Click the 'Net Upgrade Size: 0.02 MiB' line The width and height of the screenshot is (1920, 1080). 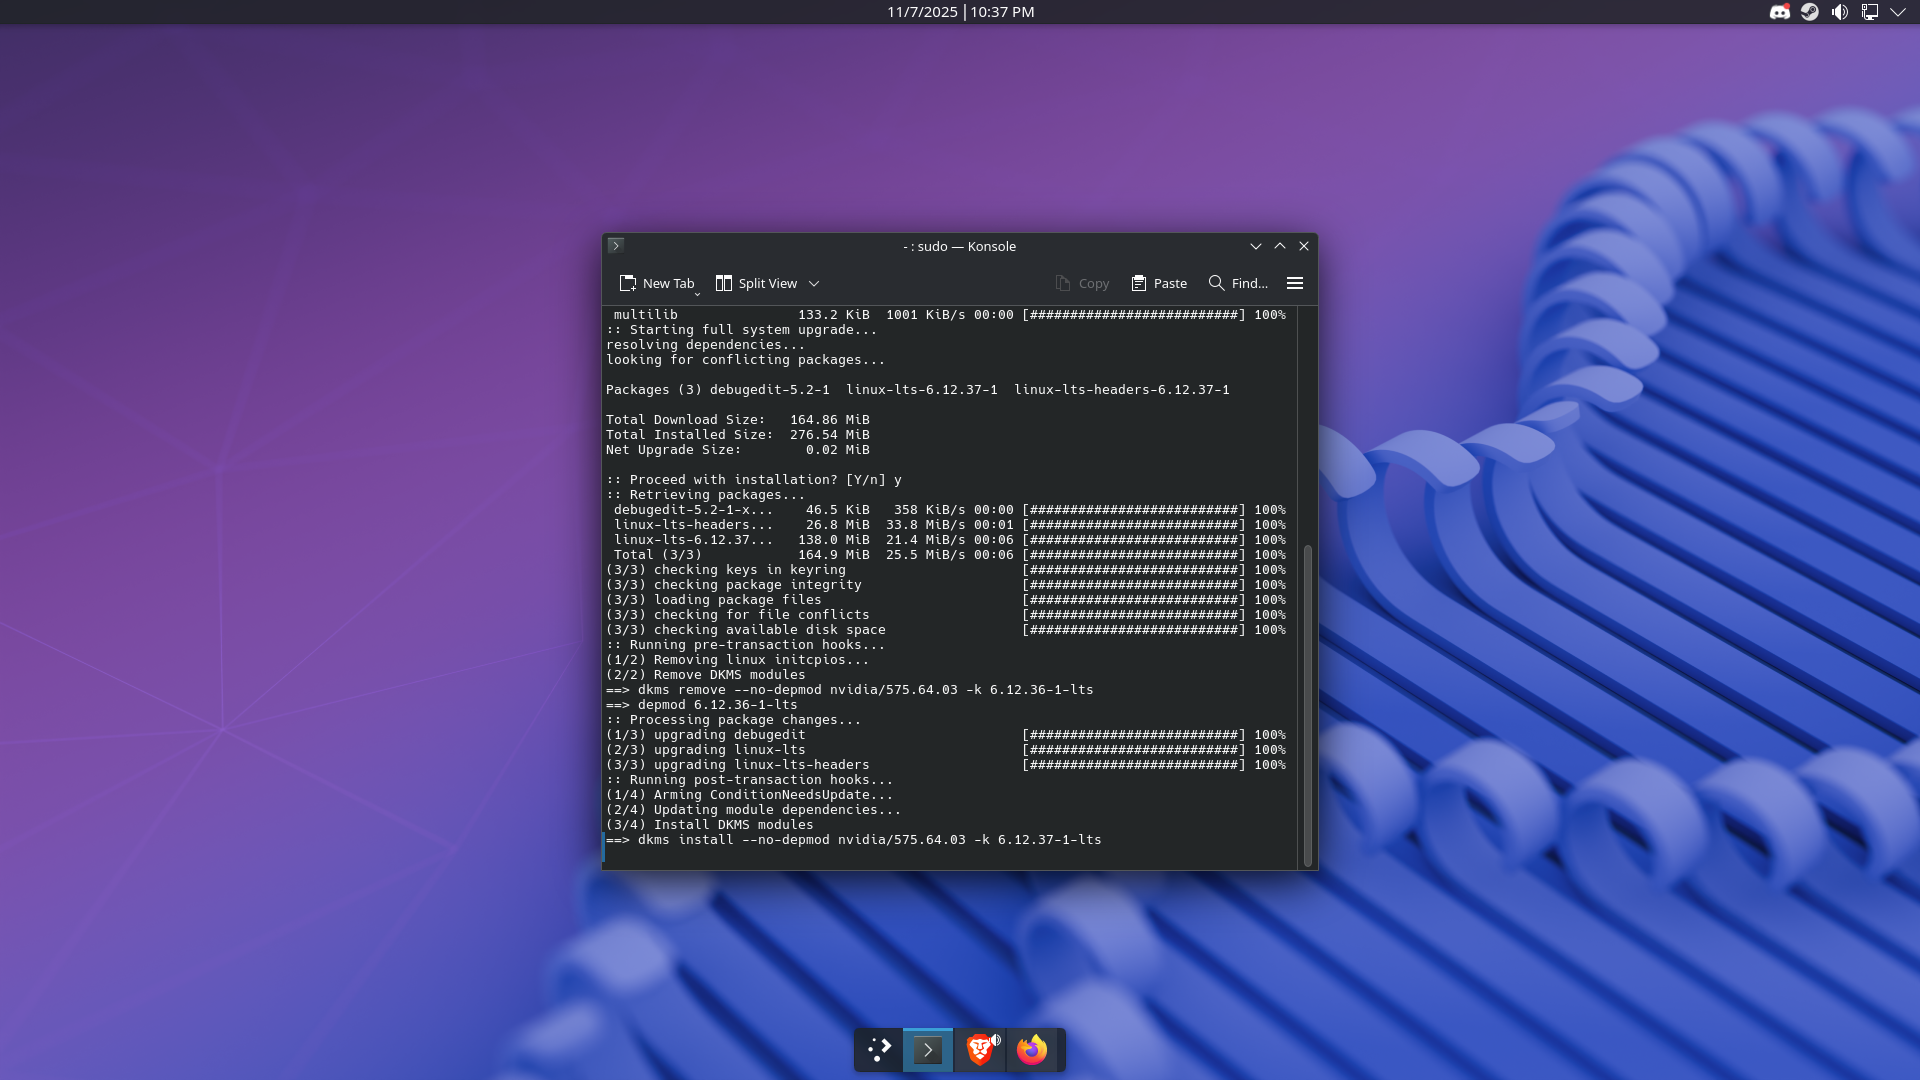(738, 450)
